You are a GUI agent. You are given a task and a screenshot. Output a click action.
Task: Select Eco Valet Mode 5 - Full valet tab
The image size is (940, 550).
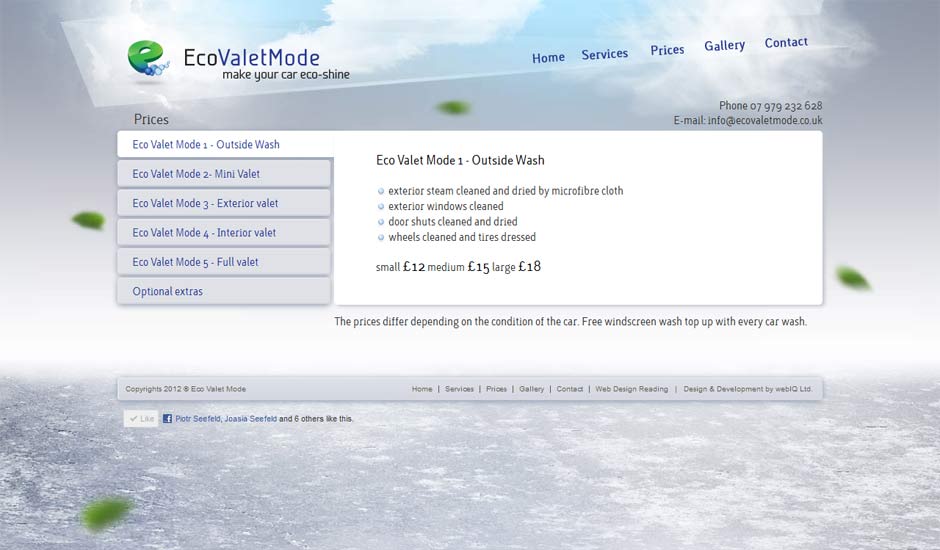[224, 262]
